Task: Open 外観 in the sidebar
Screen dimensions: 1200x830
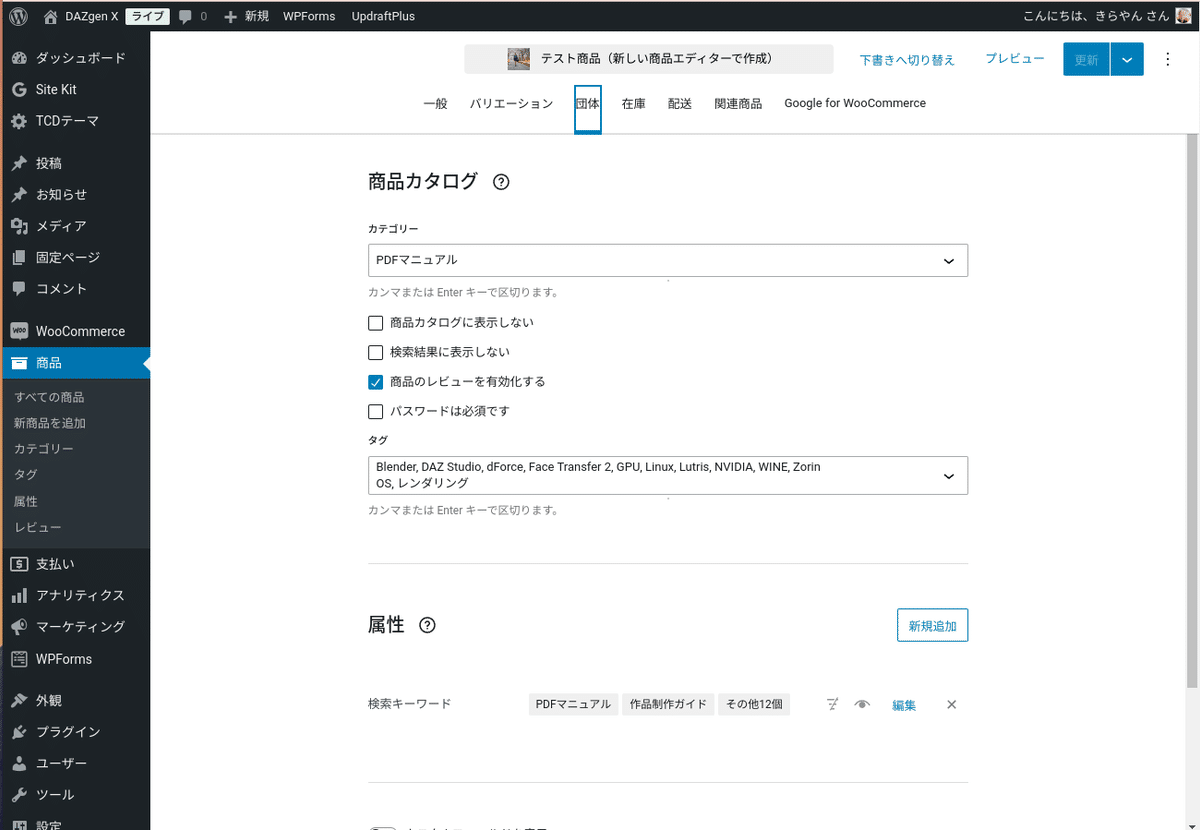Action: [75, 701]
